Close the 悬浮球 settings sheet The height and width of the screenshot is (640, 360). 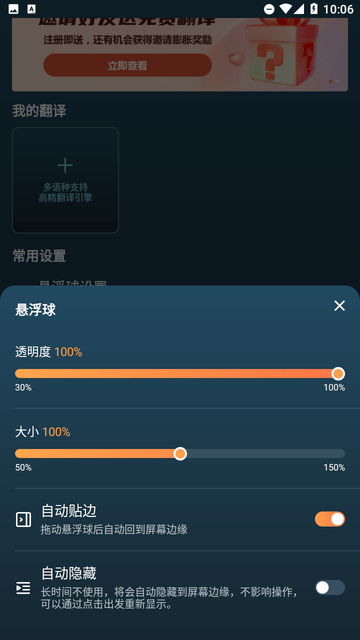pos(339,306)
